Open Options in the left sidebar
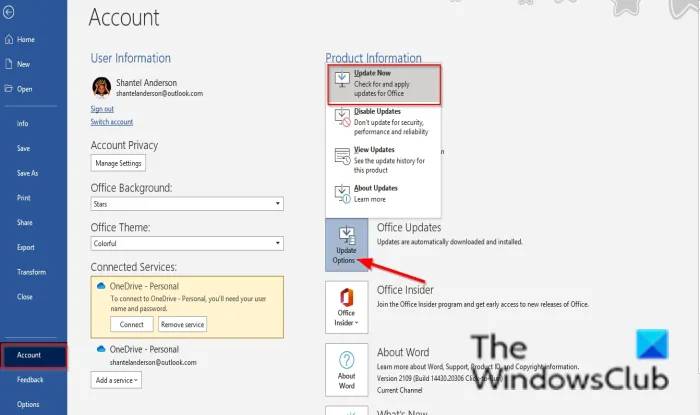 click(28, 404)
